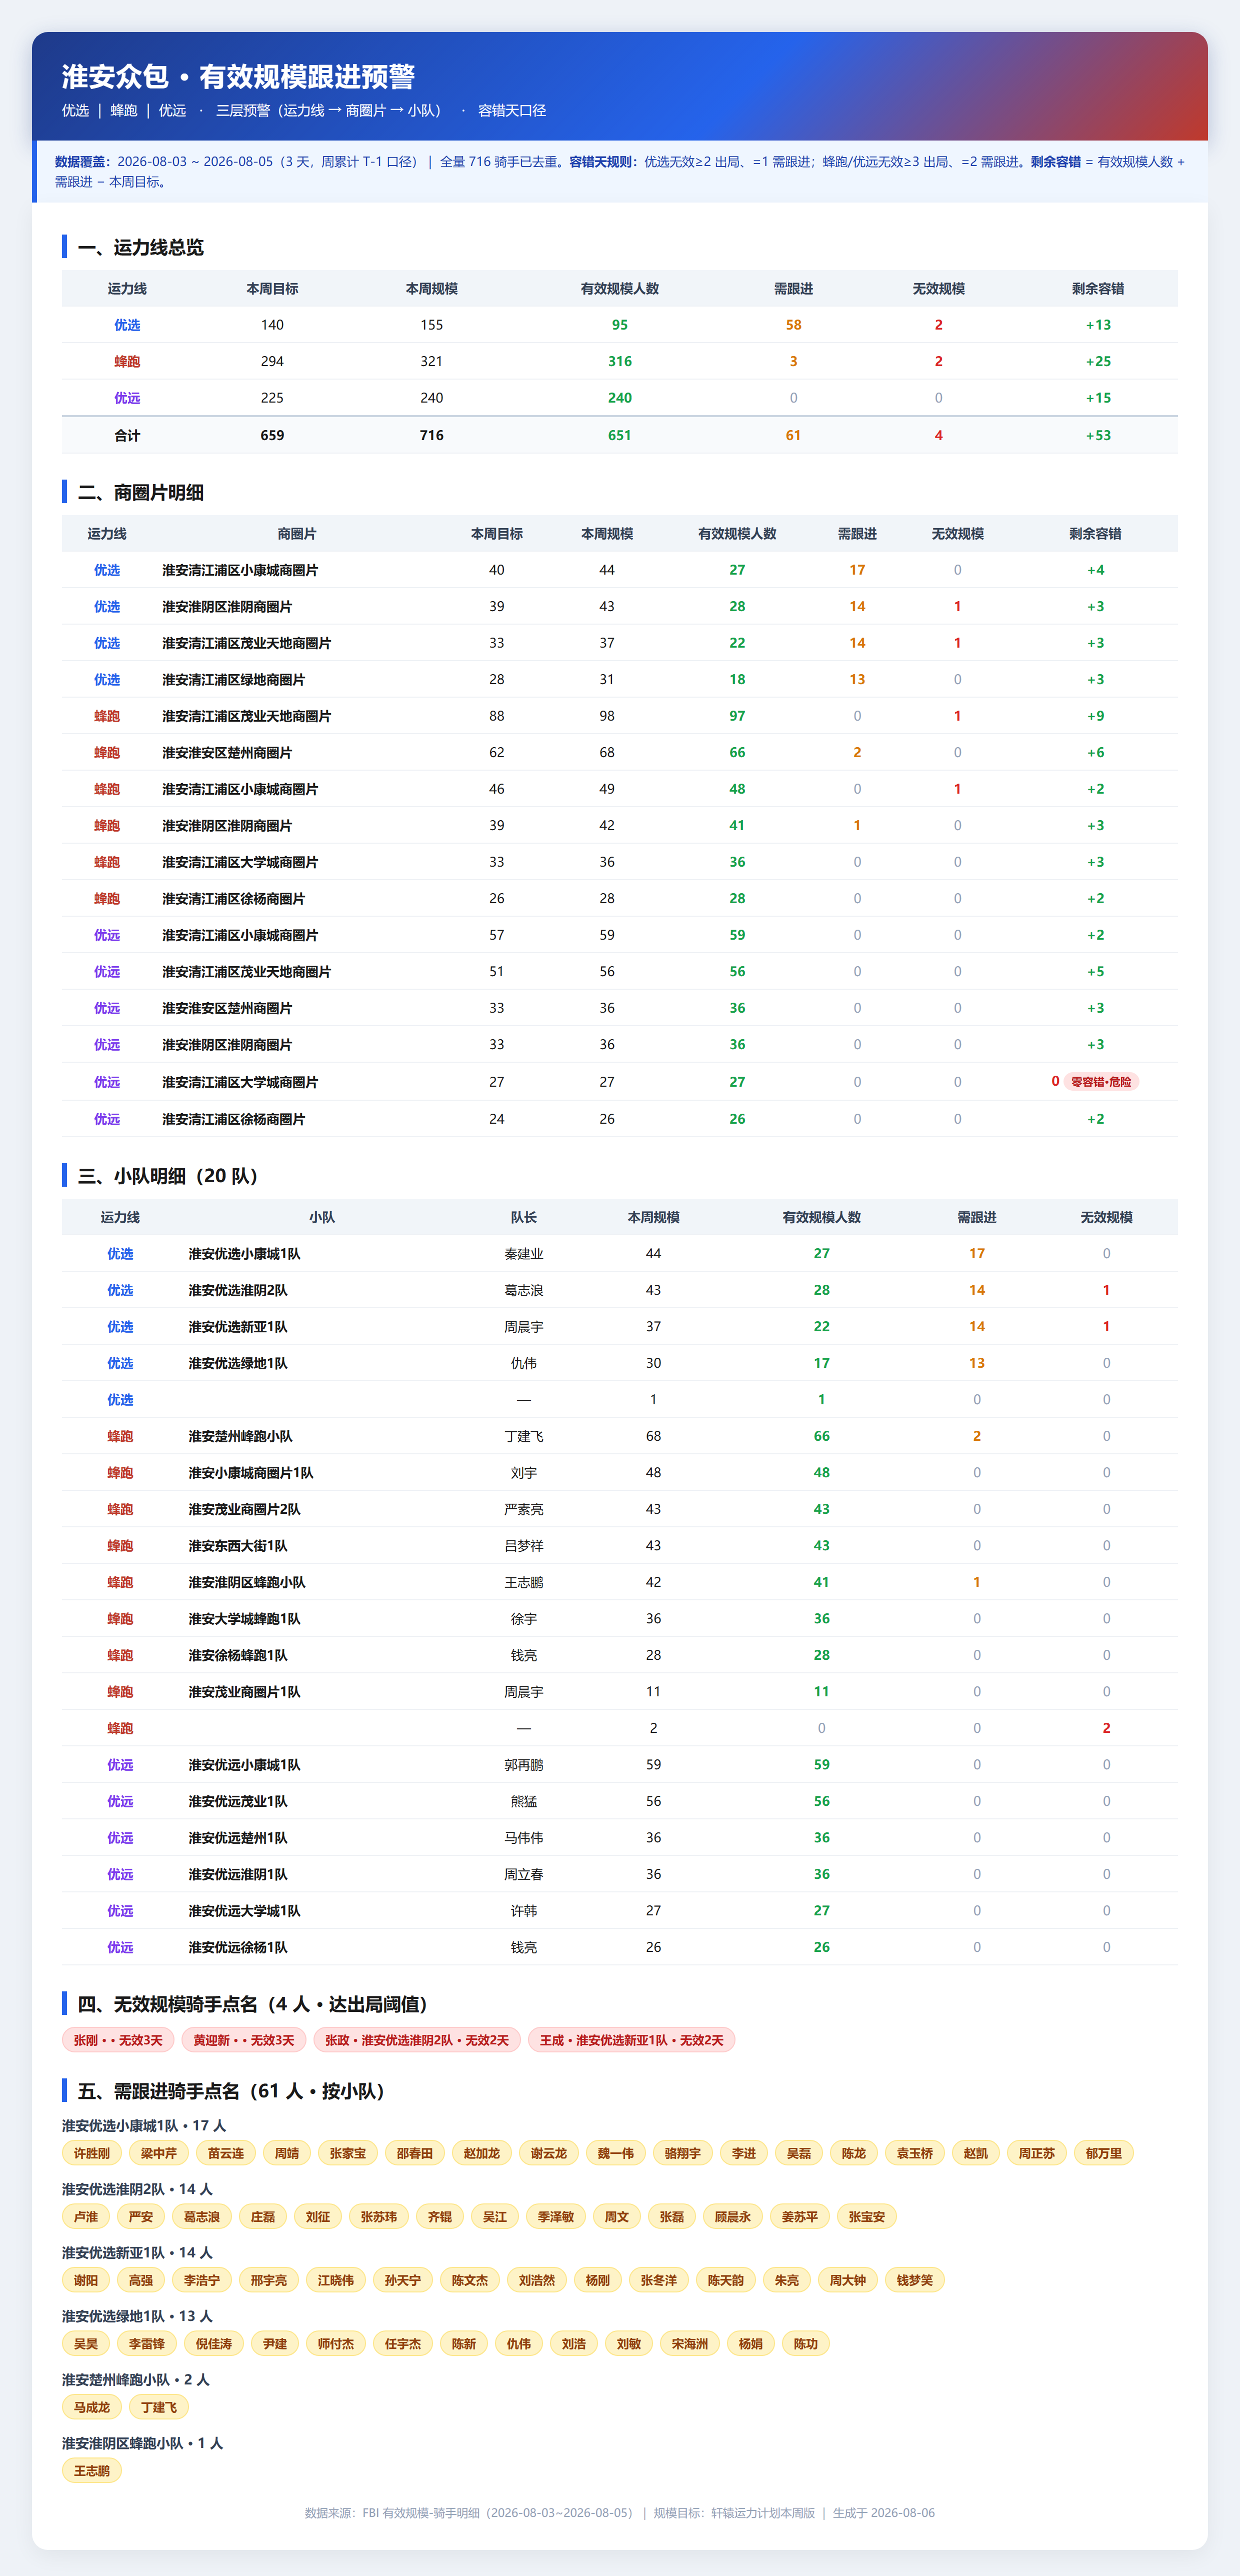Image resolution: width=1240 pixels, height=2576 pixels.
Task: Click chip 王成 · 淮安优选新亚1队 · 无效2天
Action: 632,2040
